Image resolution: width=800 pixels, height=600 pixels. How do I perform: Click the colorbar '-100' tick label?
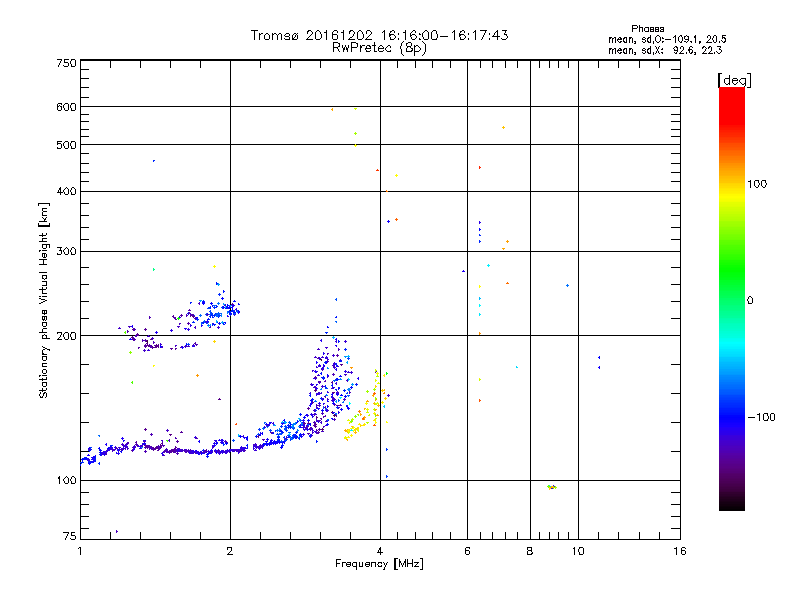[x=761, y=417]
